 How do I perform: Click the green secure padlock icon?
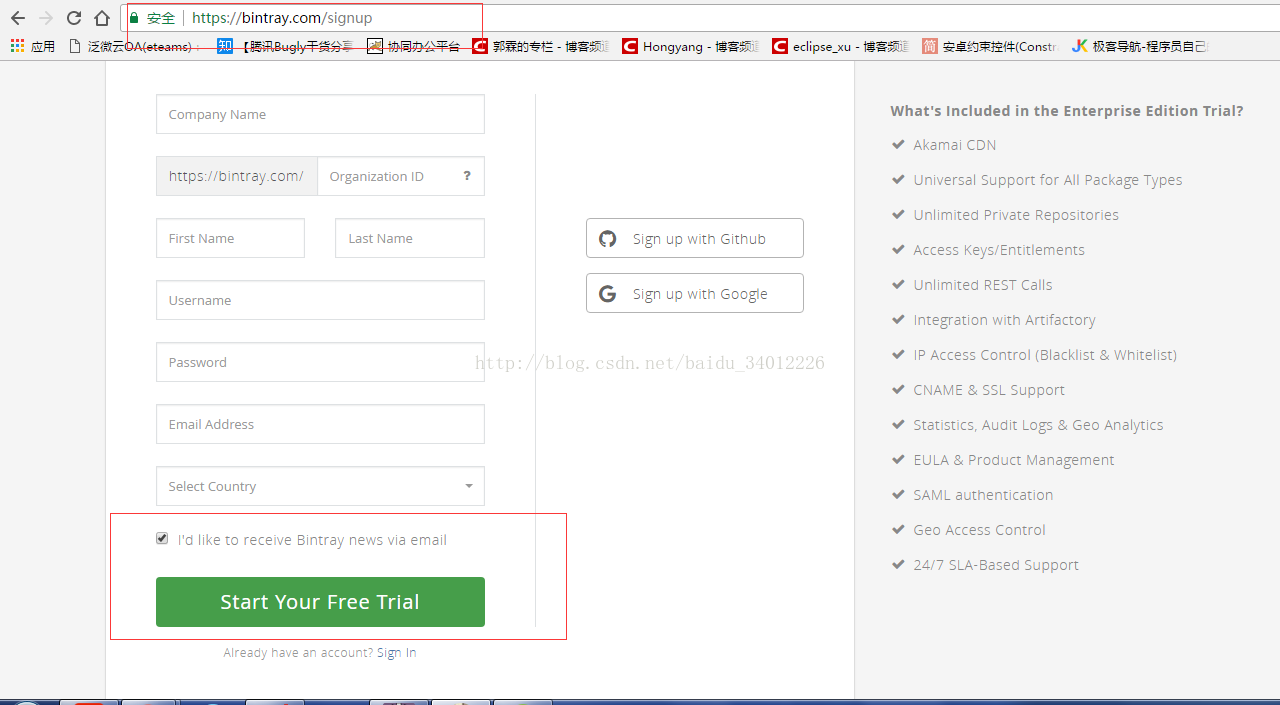pyautogui.click(x=134, y=18)
